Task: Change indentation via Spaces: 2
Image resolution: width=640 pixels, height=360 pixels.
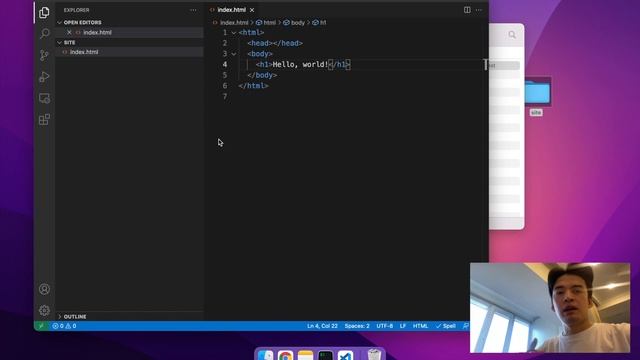Action: (357, 326)
